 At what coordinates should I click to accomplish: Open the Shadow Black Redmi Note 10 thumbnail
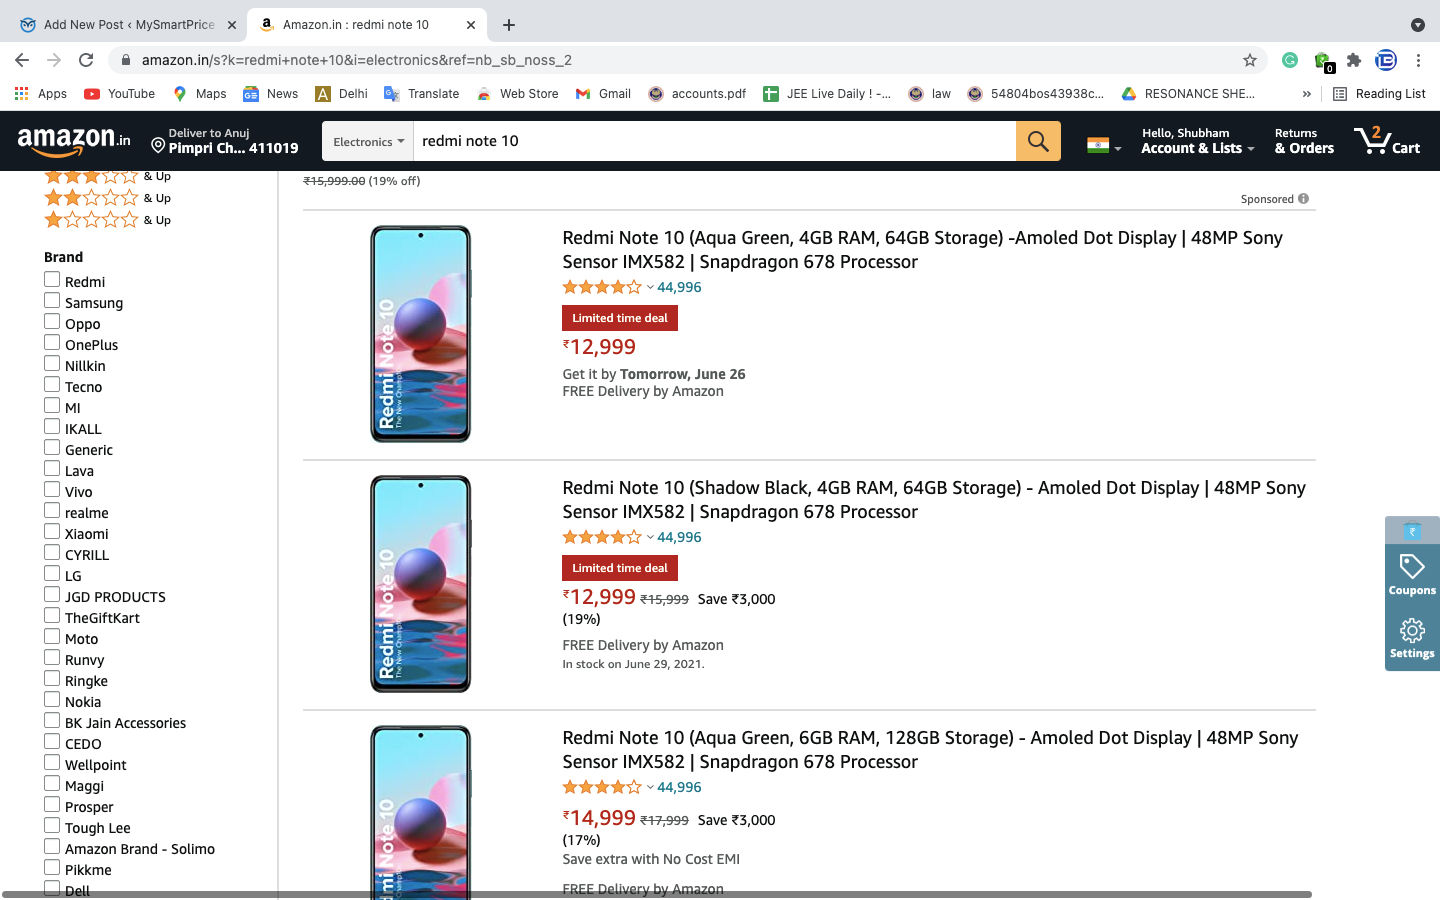coord(420,584)
